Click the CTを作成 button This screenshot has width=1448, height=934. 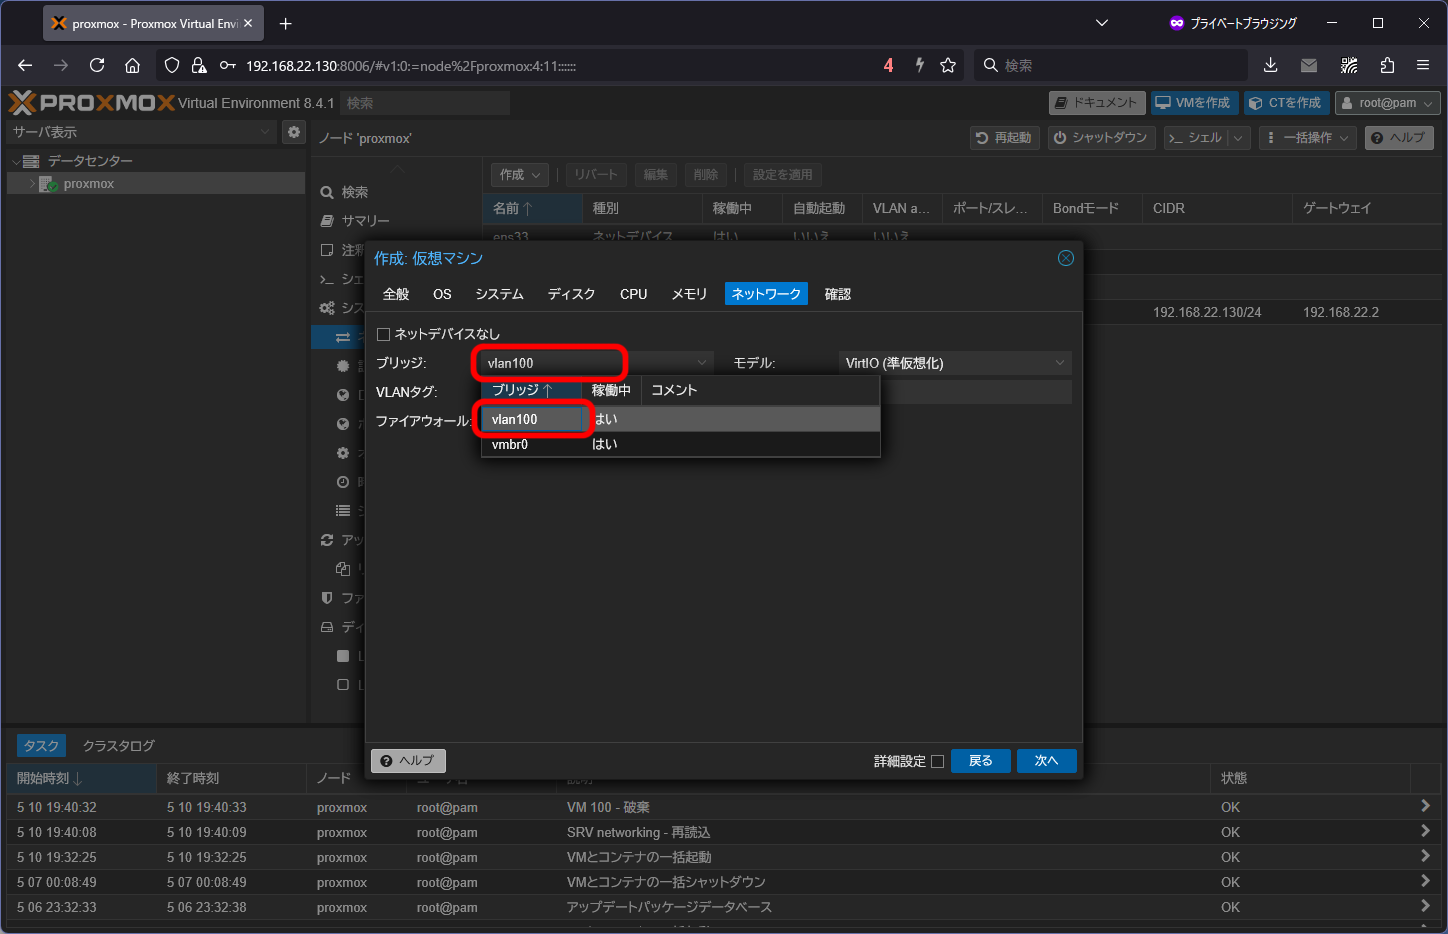(1286, 103)
